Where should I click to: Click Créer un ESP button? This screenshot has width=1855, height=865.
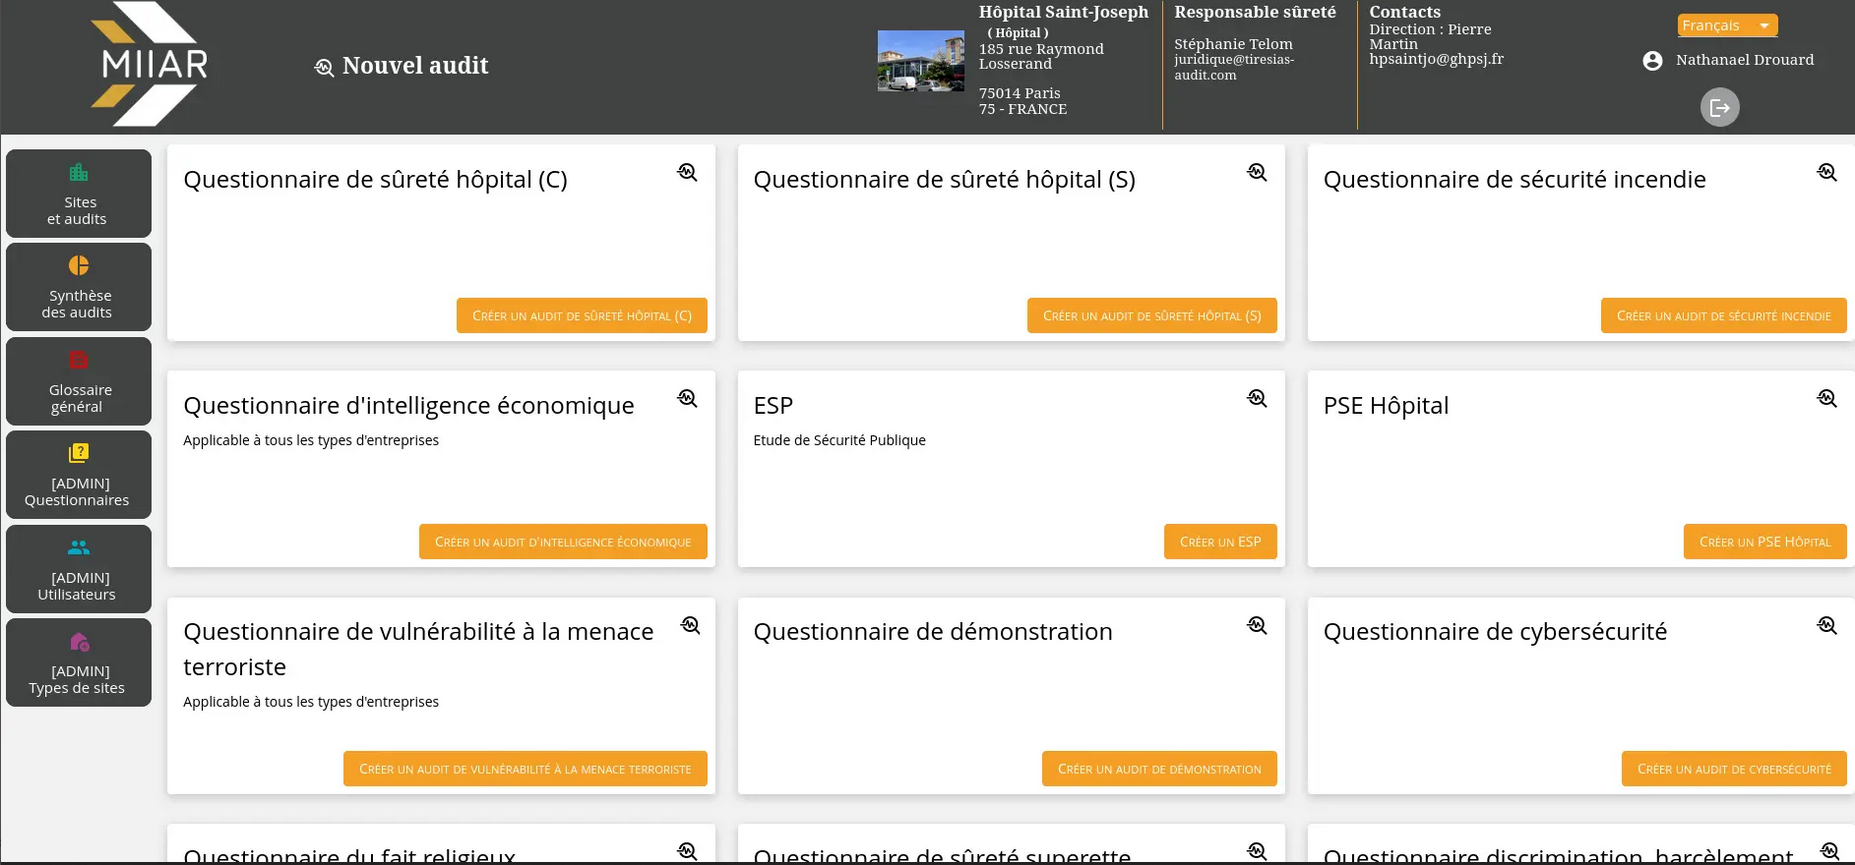tap(1220, 542)
